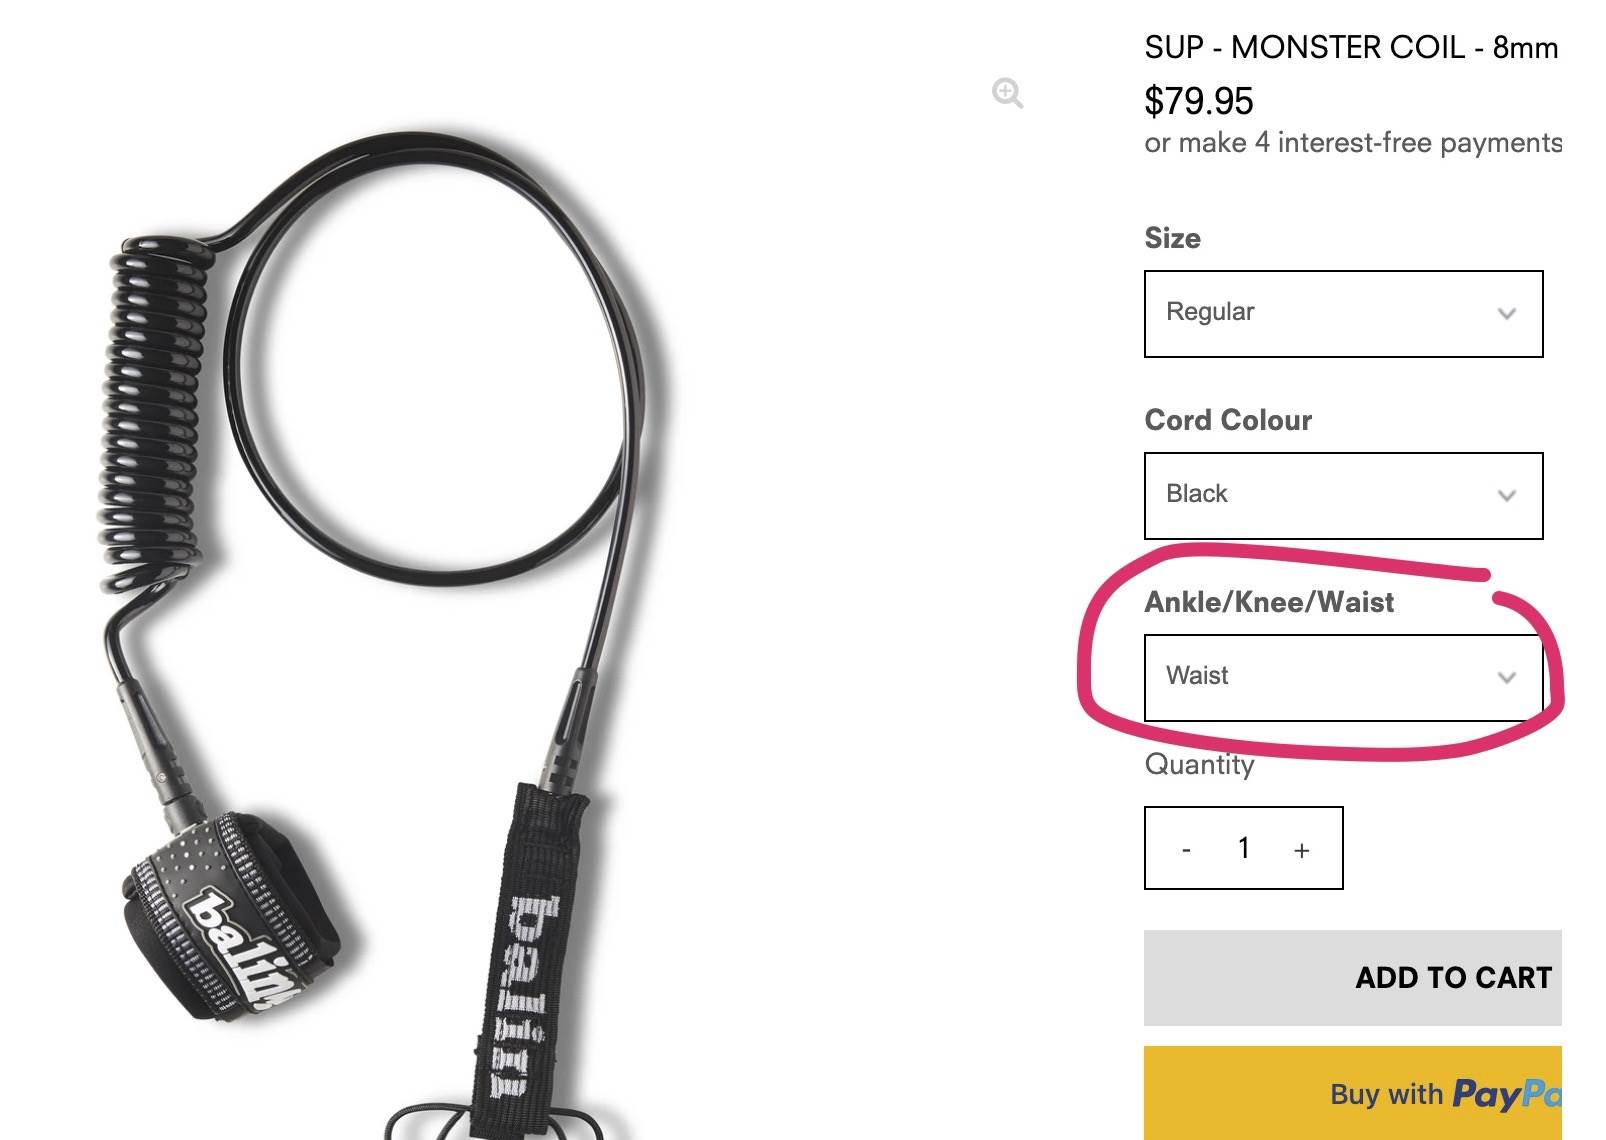Open the Ankle/Knee/Waist dropdown showing Waist
1606x1140 pixels.
tap(1342, 677)
